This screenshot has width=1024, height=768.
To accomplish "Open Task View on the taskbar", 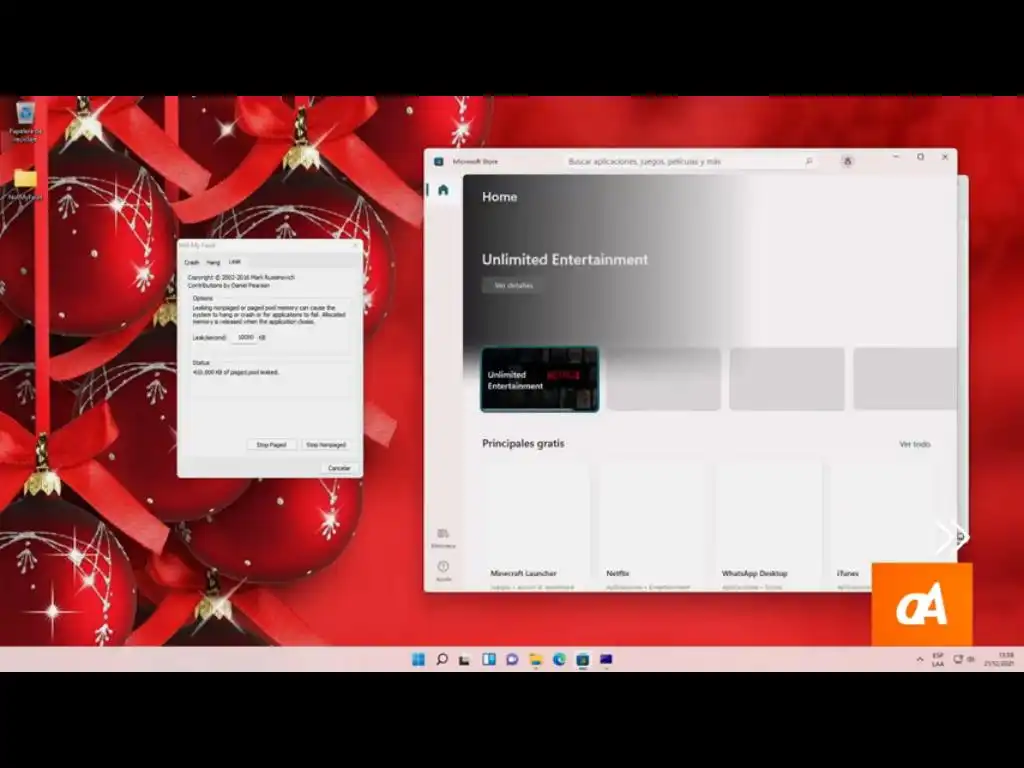I will click(465, 660).
